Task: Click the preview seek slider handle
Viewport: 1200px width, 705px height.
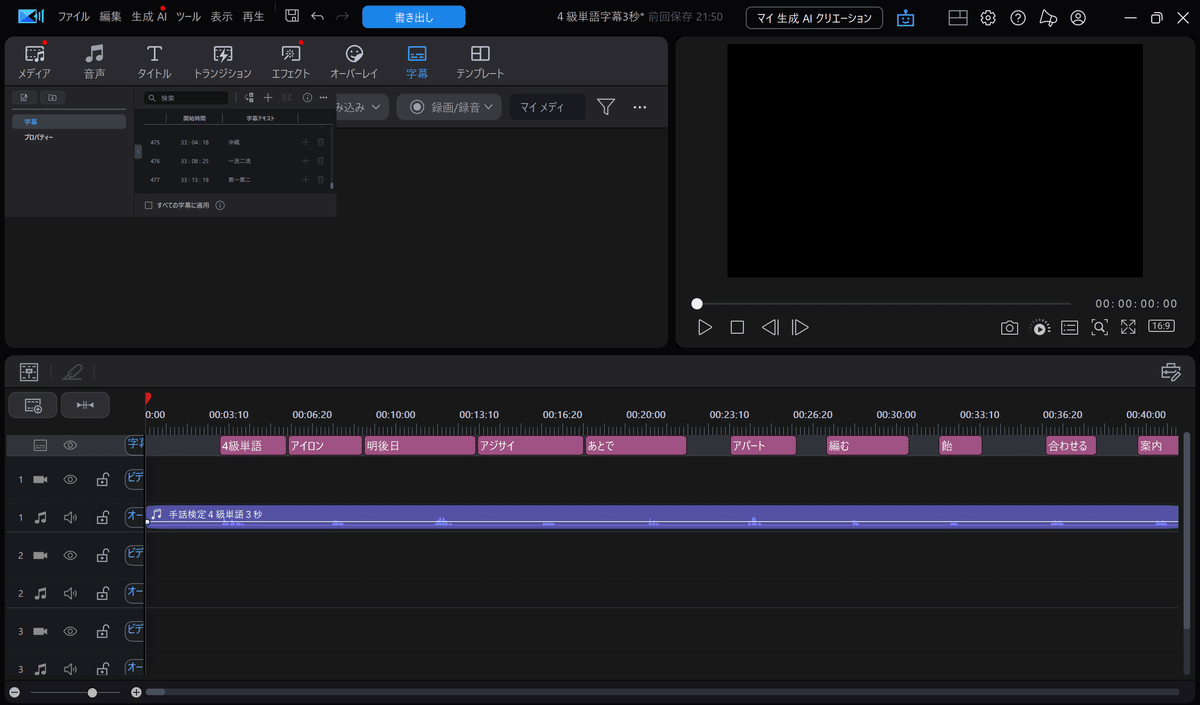Action: click(x=697, y=303)
